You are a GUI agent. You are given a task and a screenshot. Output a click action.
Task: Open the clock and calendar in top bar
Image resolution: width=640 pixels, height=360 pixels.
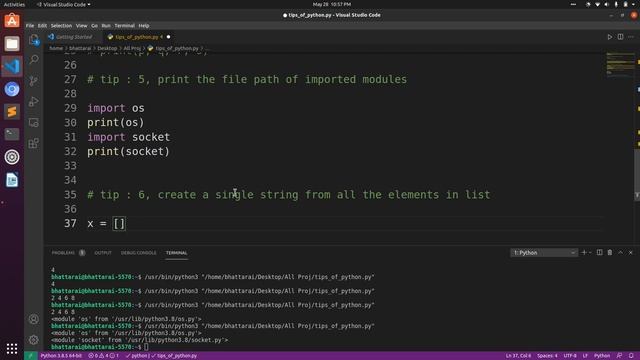[x=331, y=4]
